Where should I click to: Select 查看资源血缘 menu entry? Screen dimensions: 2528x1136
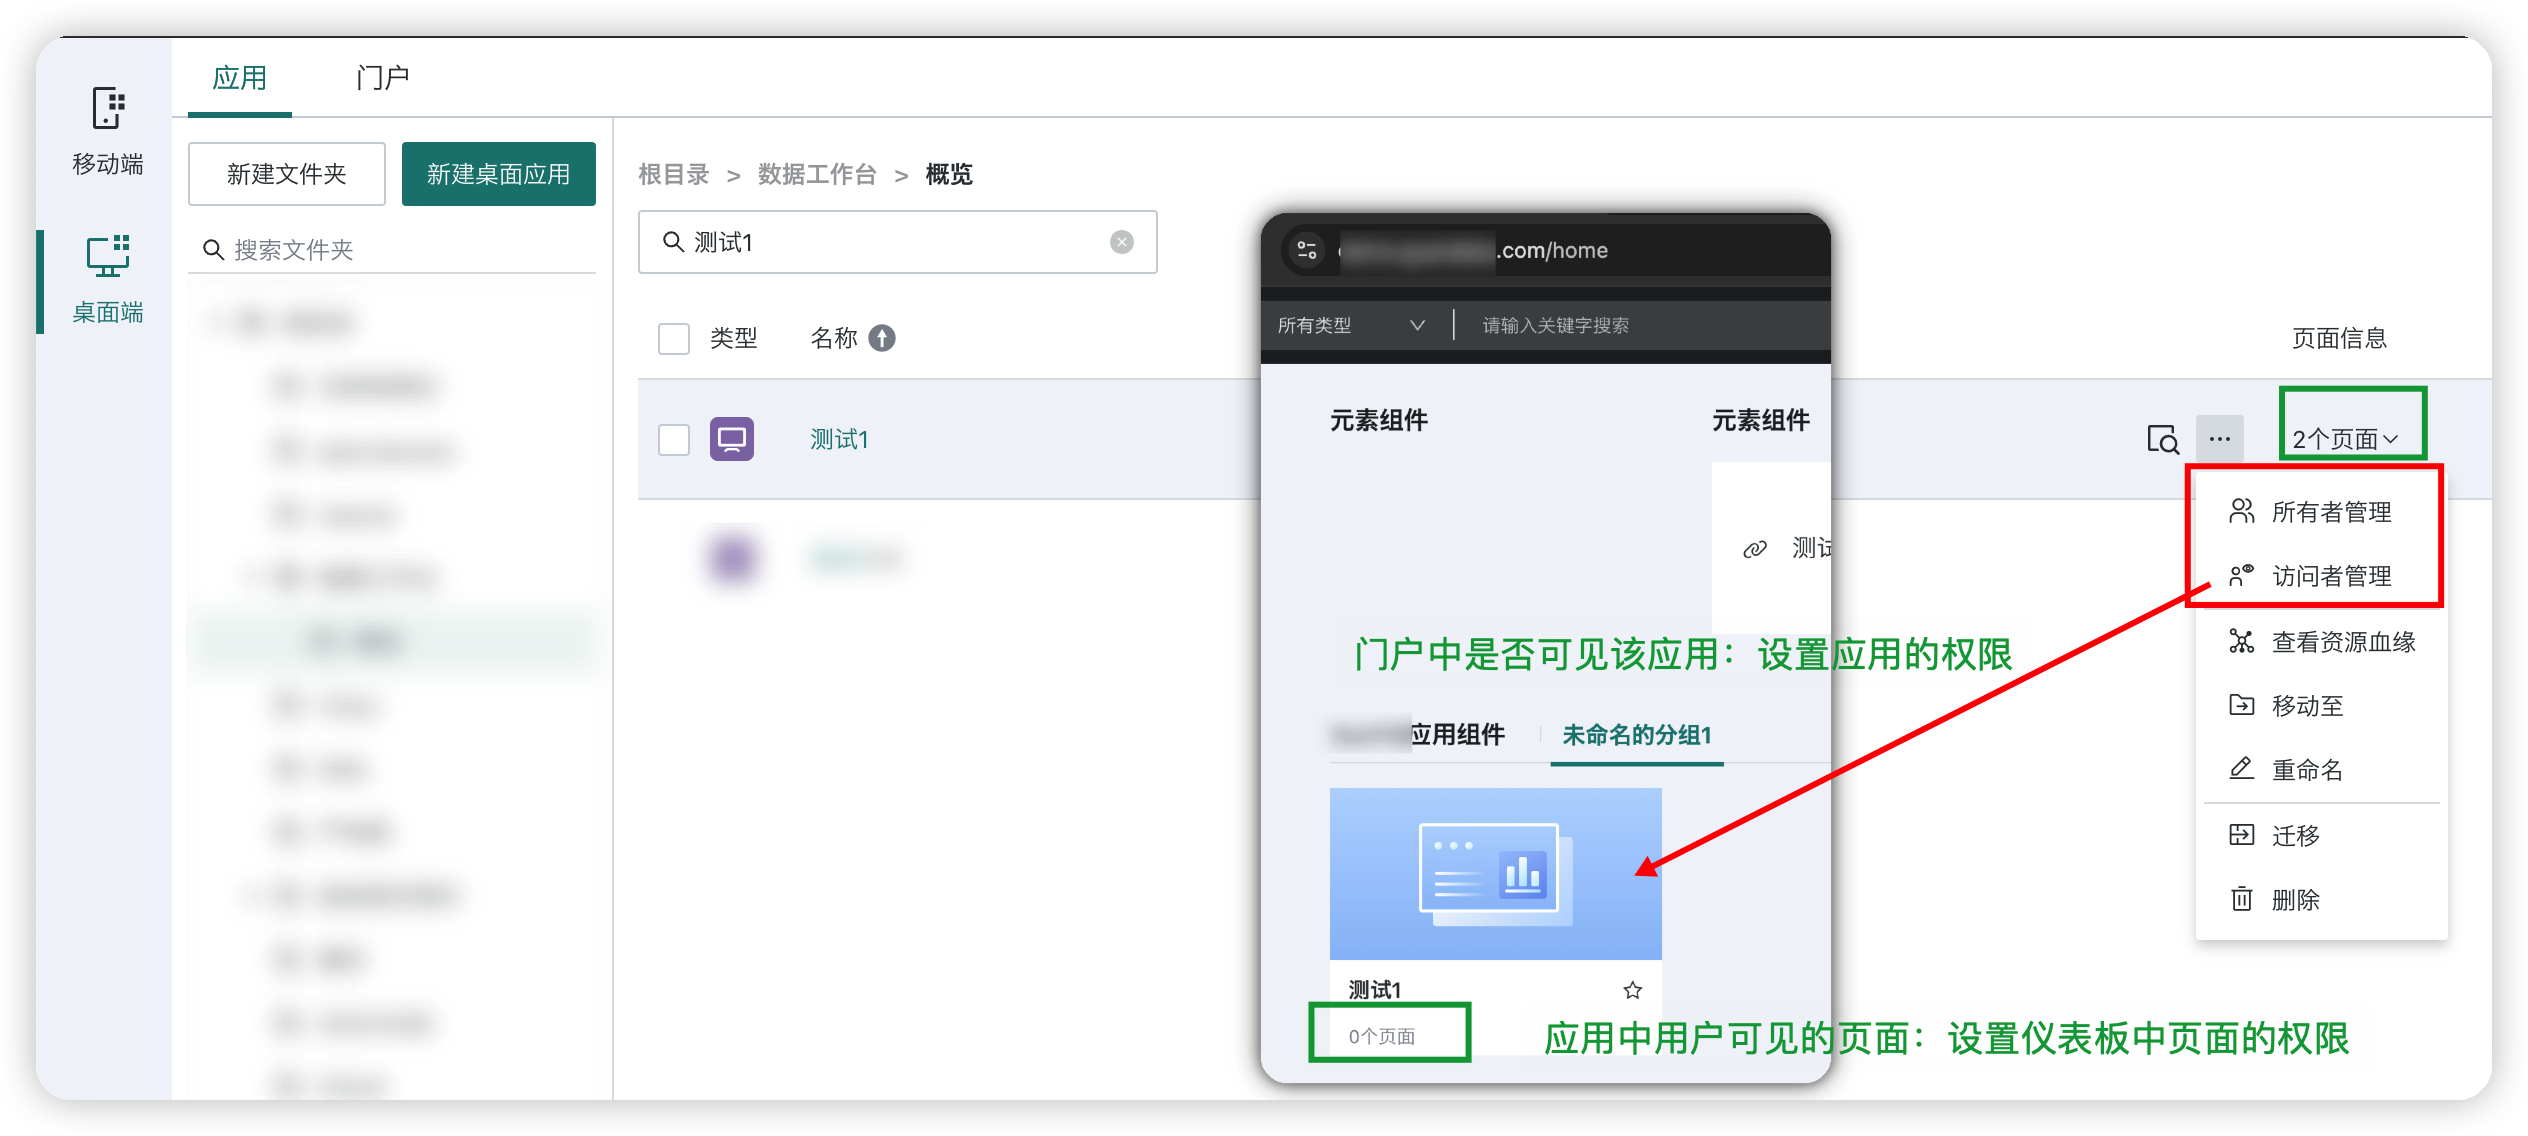click(x=2342, y=642)
